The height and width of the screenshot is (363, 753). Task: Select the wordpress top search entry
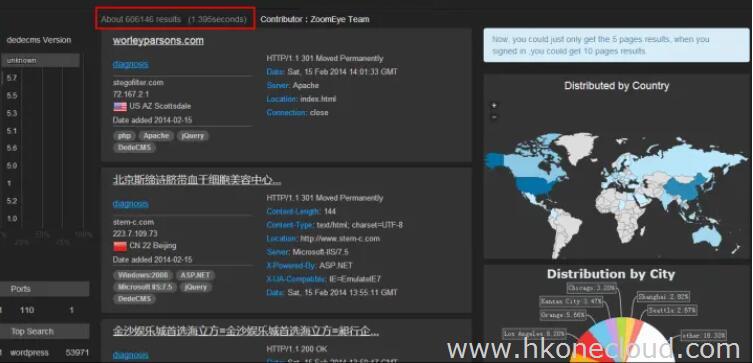pyautogui.click(x=29, y=352)
